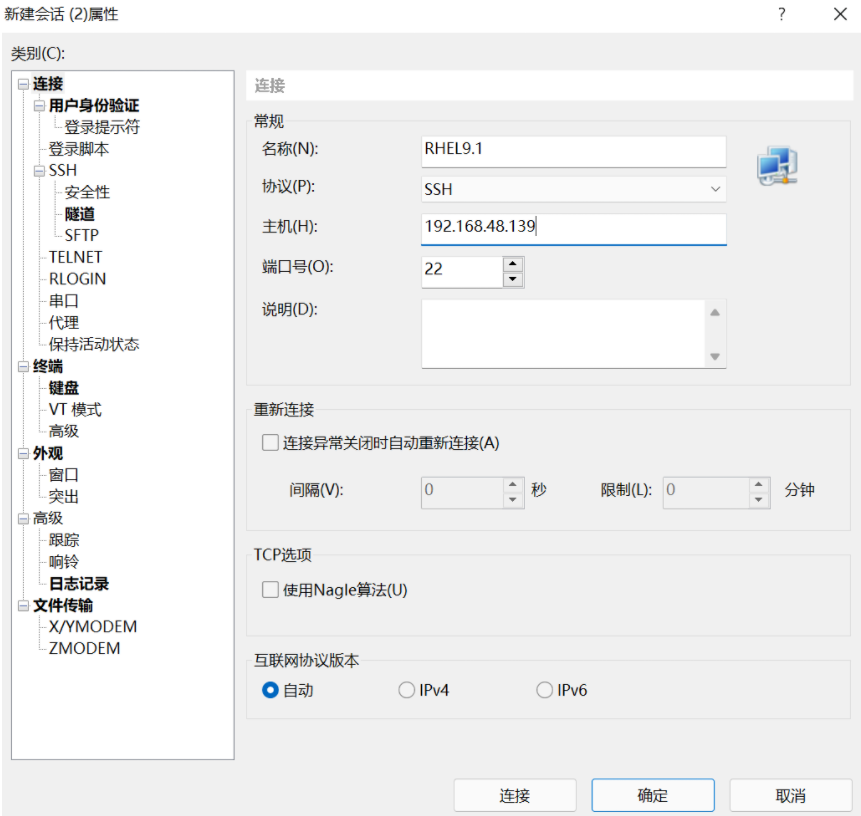Select the 自动 protocol version radio button
This screenshot has height=816, width=861.
pos(270,690)
